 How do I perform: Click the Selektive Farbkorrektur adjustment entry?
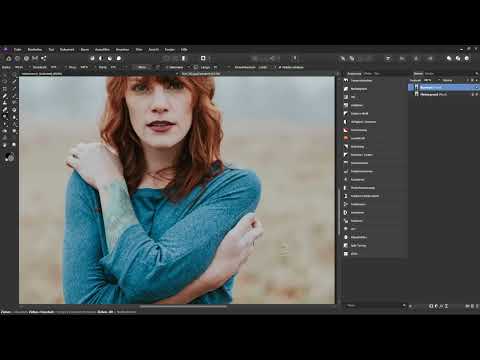375,196
